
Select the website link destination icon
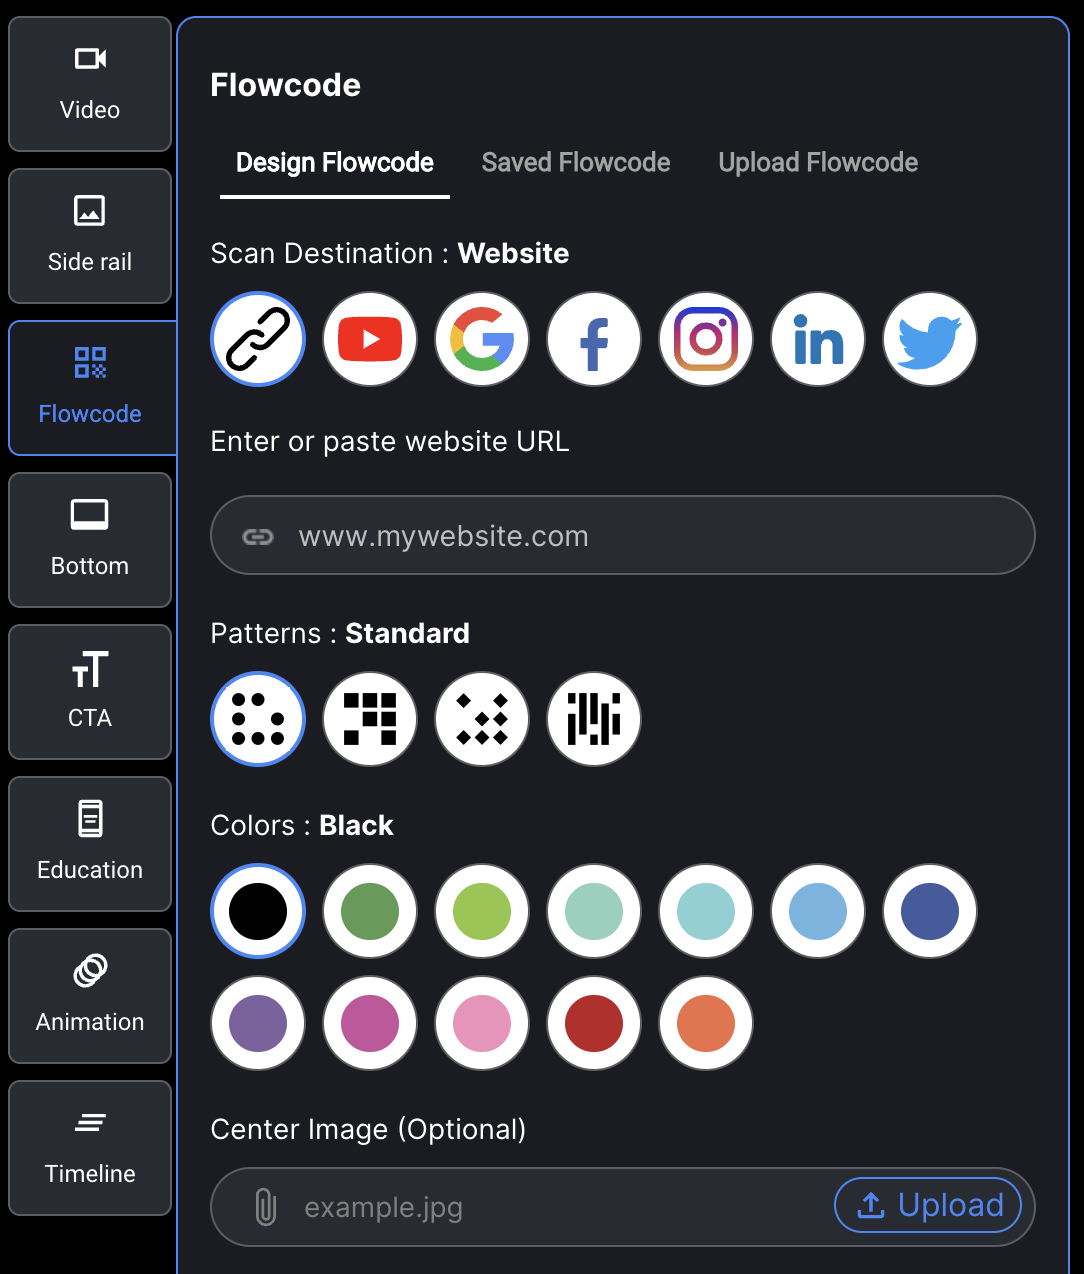[x=258, y=339]
